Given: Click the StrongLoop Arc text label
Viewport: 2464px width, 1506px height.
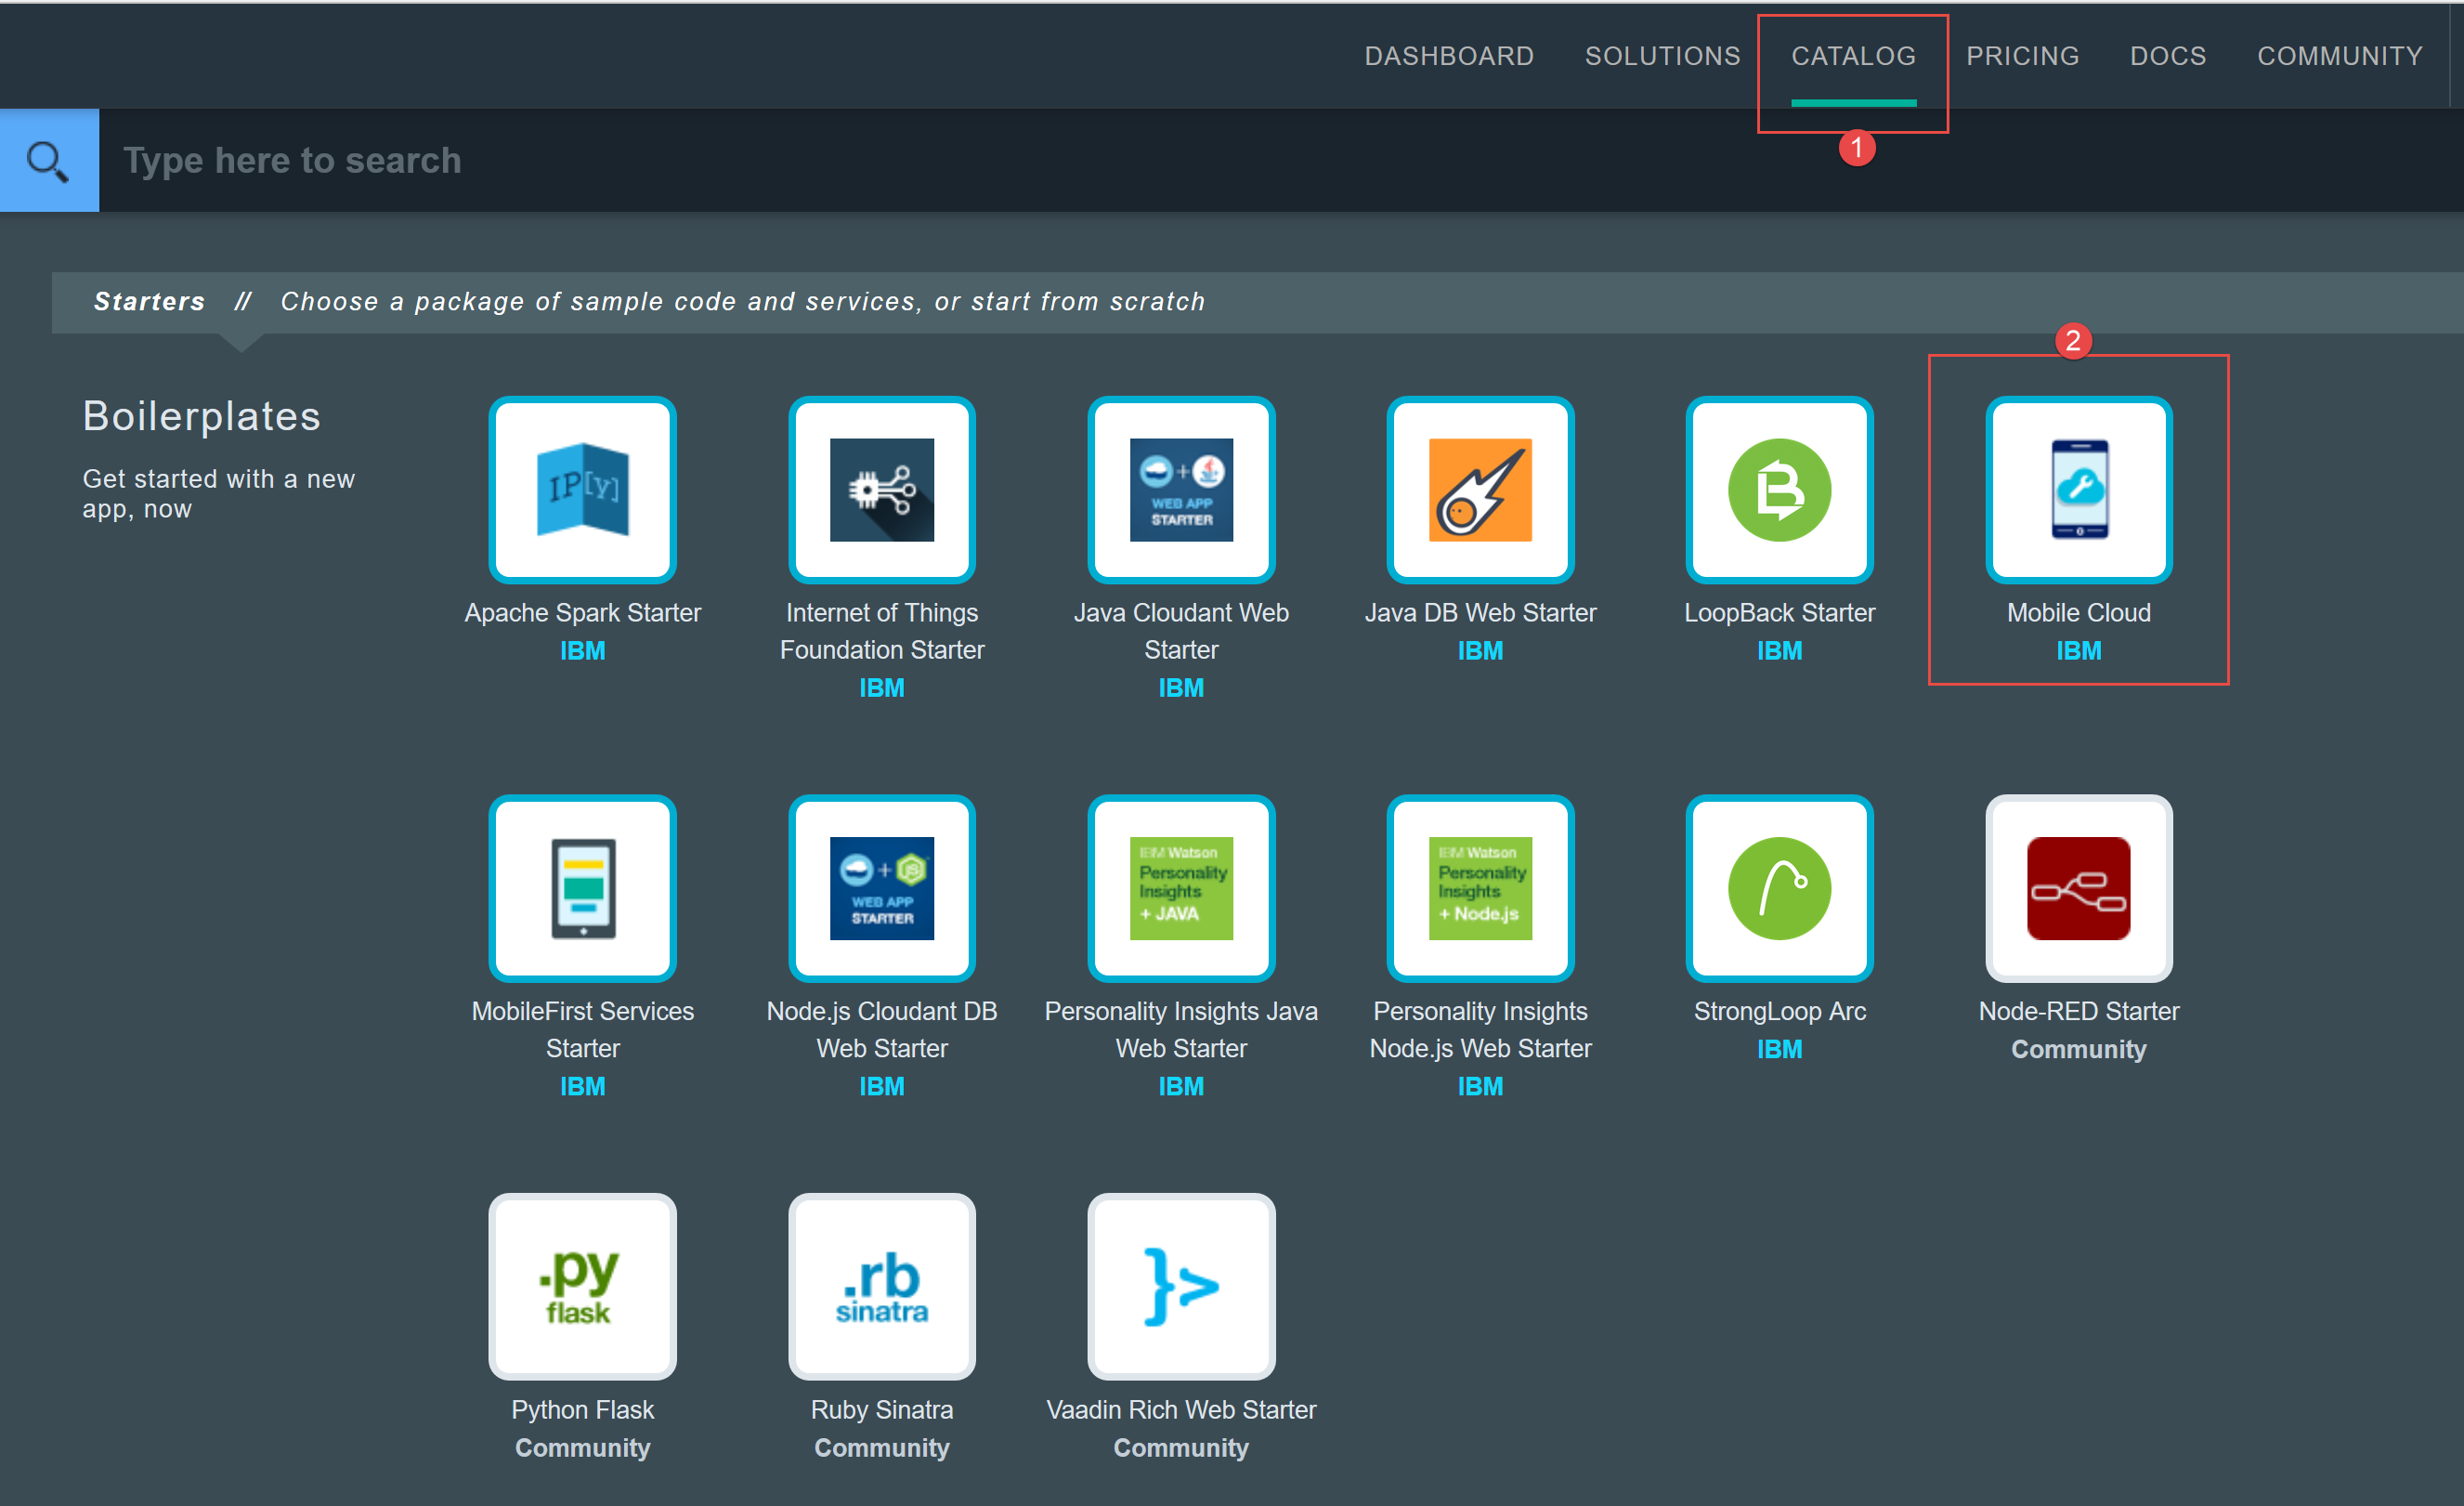Looking at the screenshot, I should (1779, 1011).
